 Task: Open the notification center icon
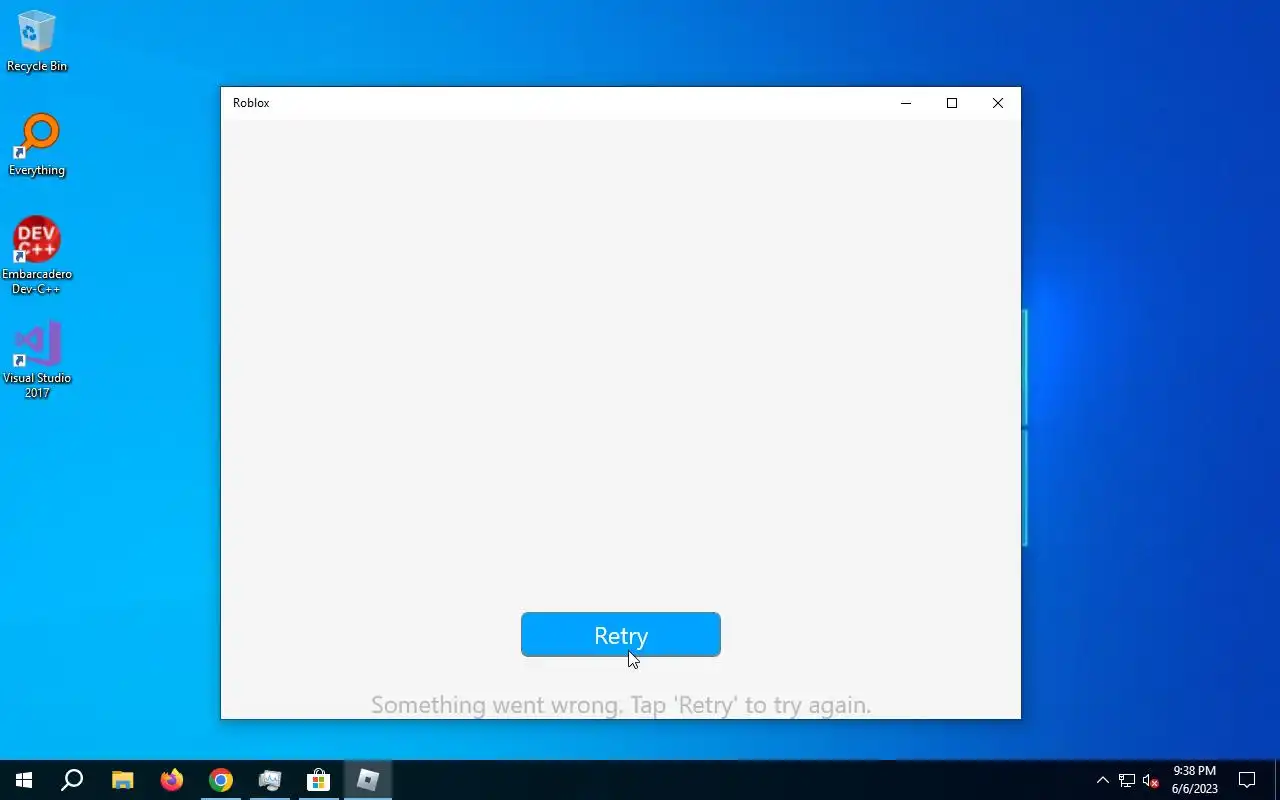pos(1247,780)
